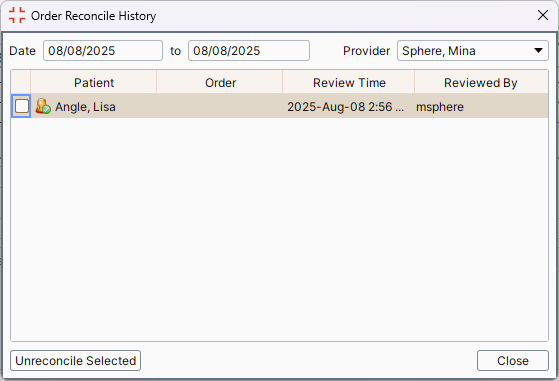Sort by the Reviewed By column header
The width and height of the screenshot is (559, 381).
(x=481, y=82)
